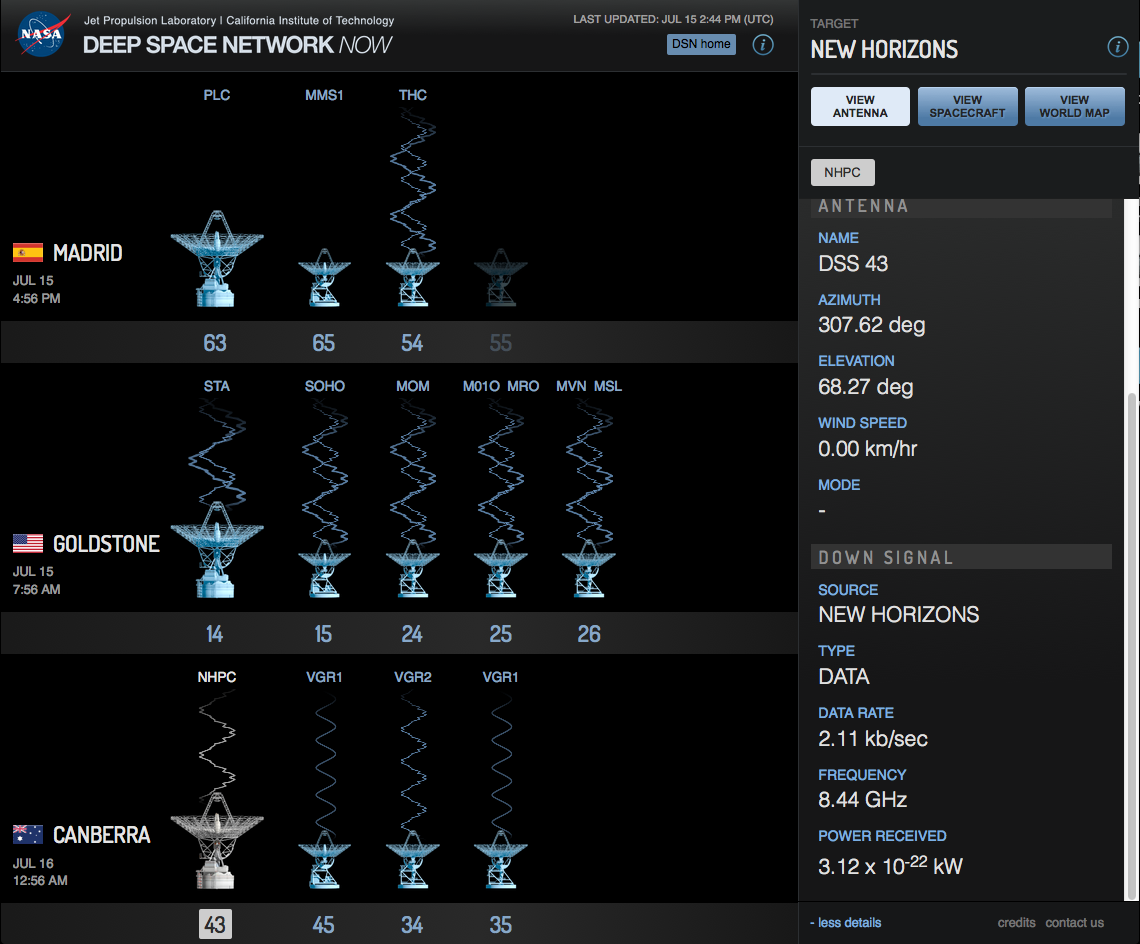This screenshot has width=1140, height=944.
Task: Select the PLC spacecraft label
Action: pyautogui.click(x=217, y=95)
